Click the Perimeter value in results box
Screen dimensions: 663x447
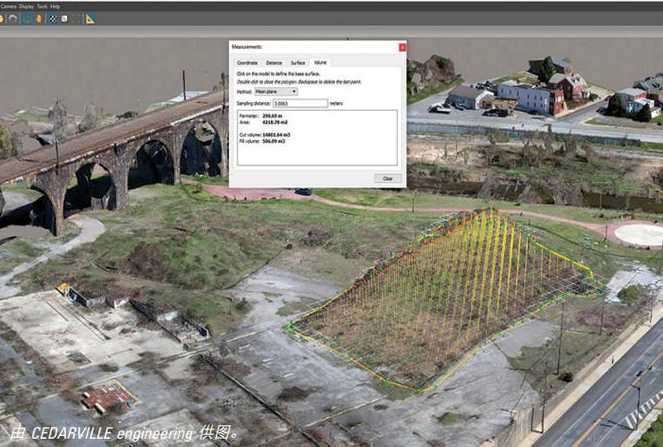tap(272, 116)
